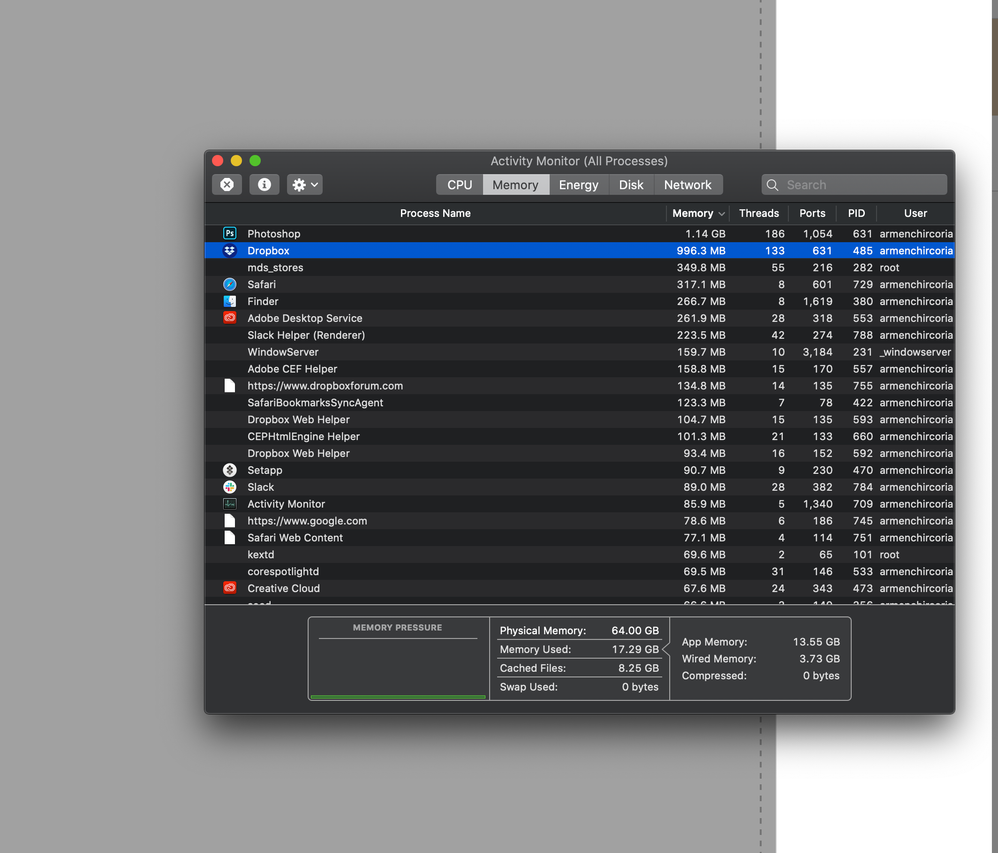Click the Safari compass icon
Screen dimensions: 998x853
[230, 284]
